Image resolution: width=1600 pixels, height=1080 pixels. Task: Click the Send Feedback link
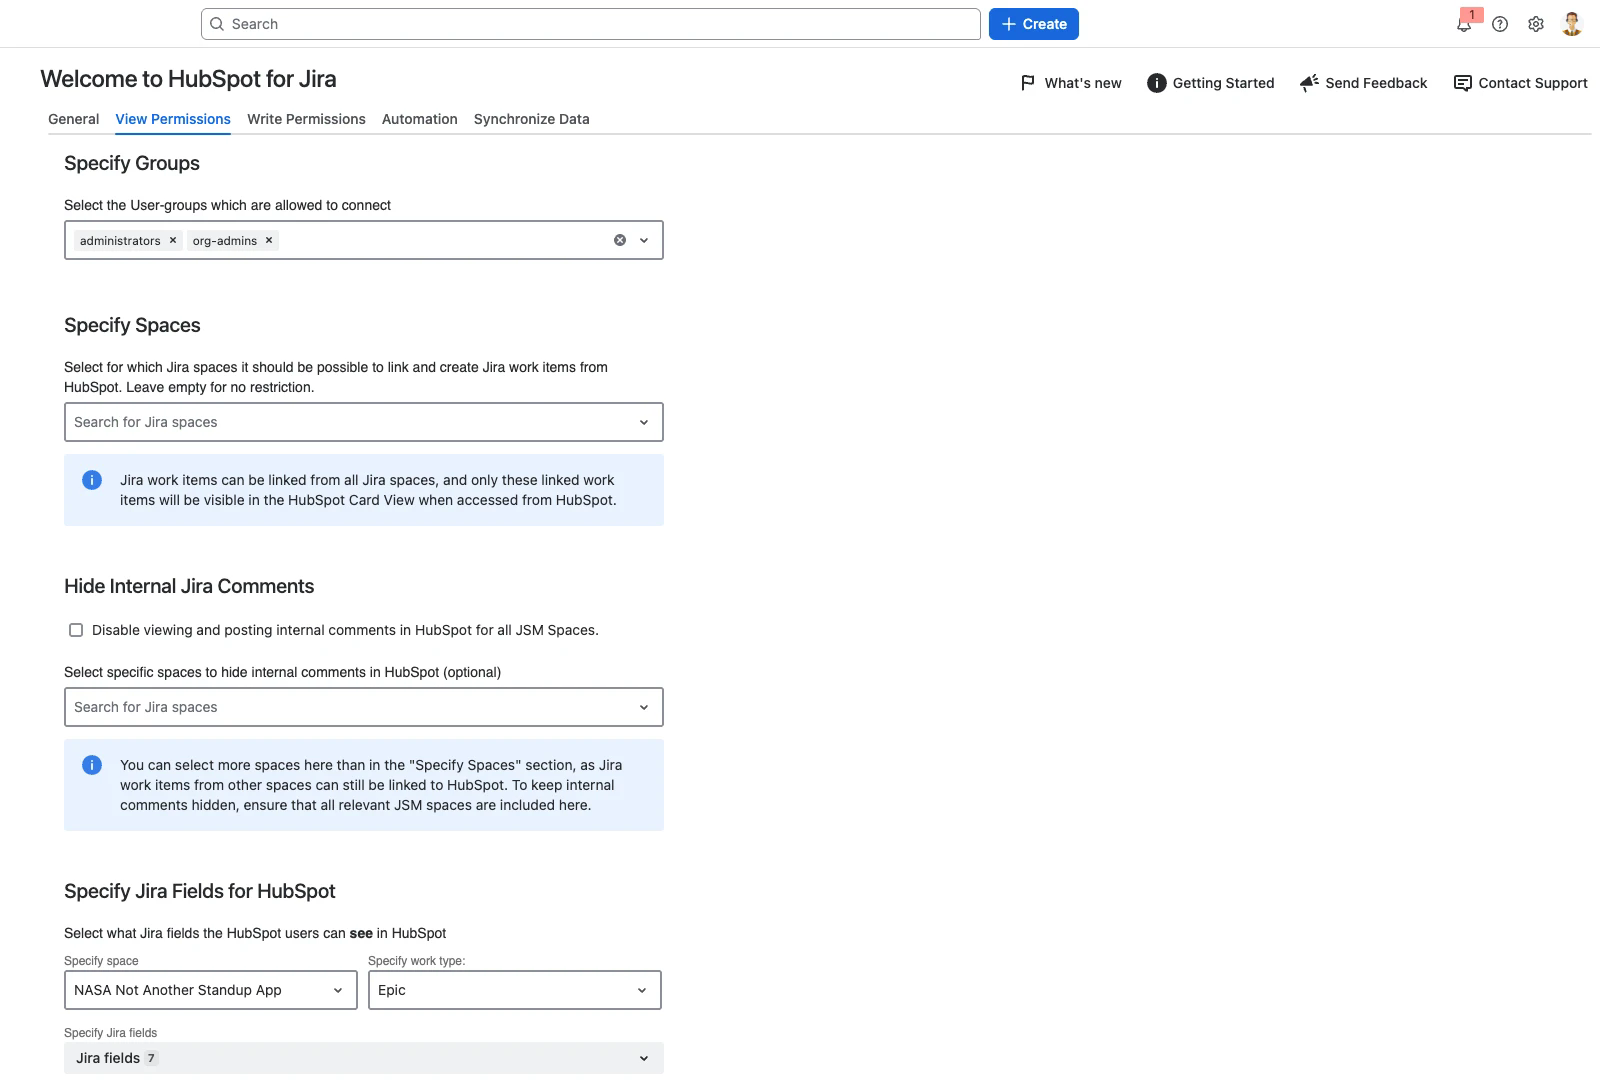(x=1376, y=83)
